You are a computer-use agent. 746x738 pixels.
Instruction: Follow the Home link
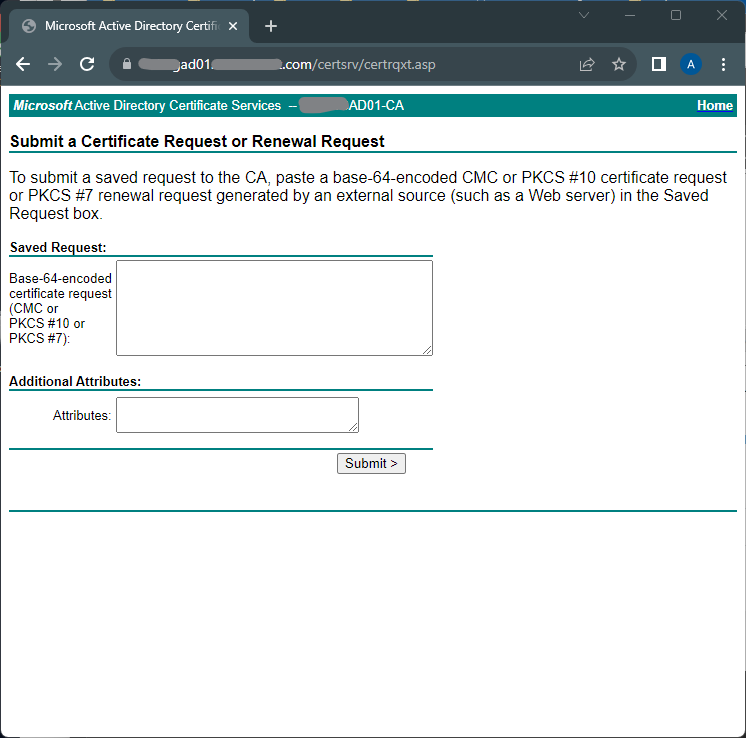click(715, 105)
